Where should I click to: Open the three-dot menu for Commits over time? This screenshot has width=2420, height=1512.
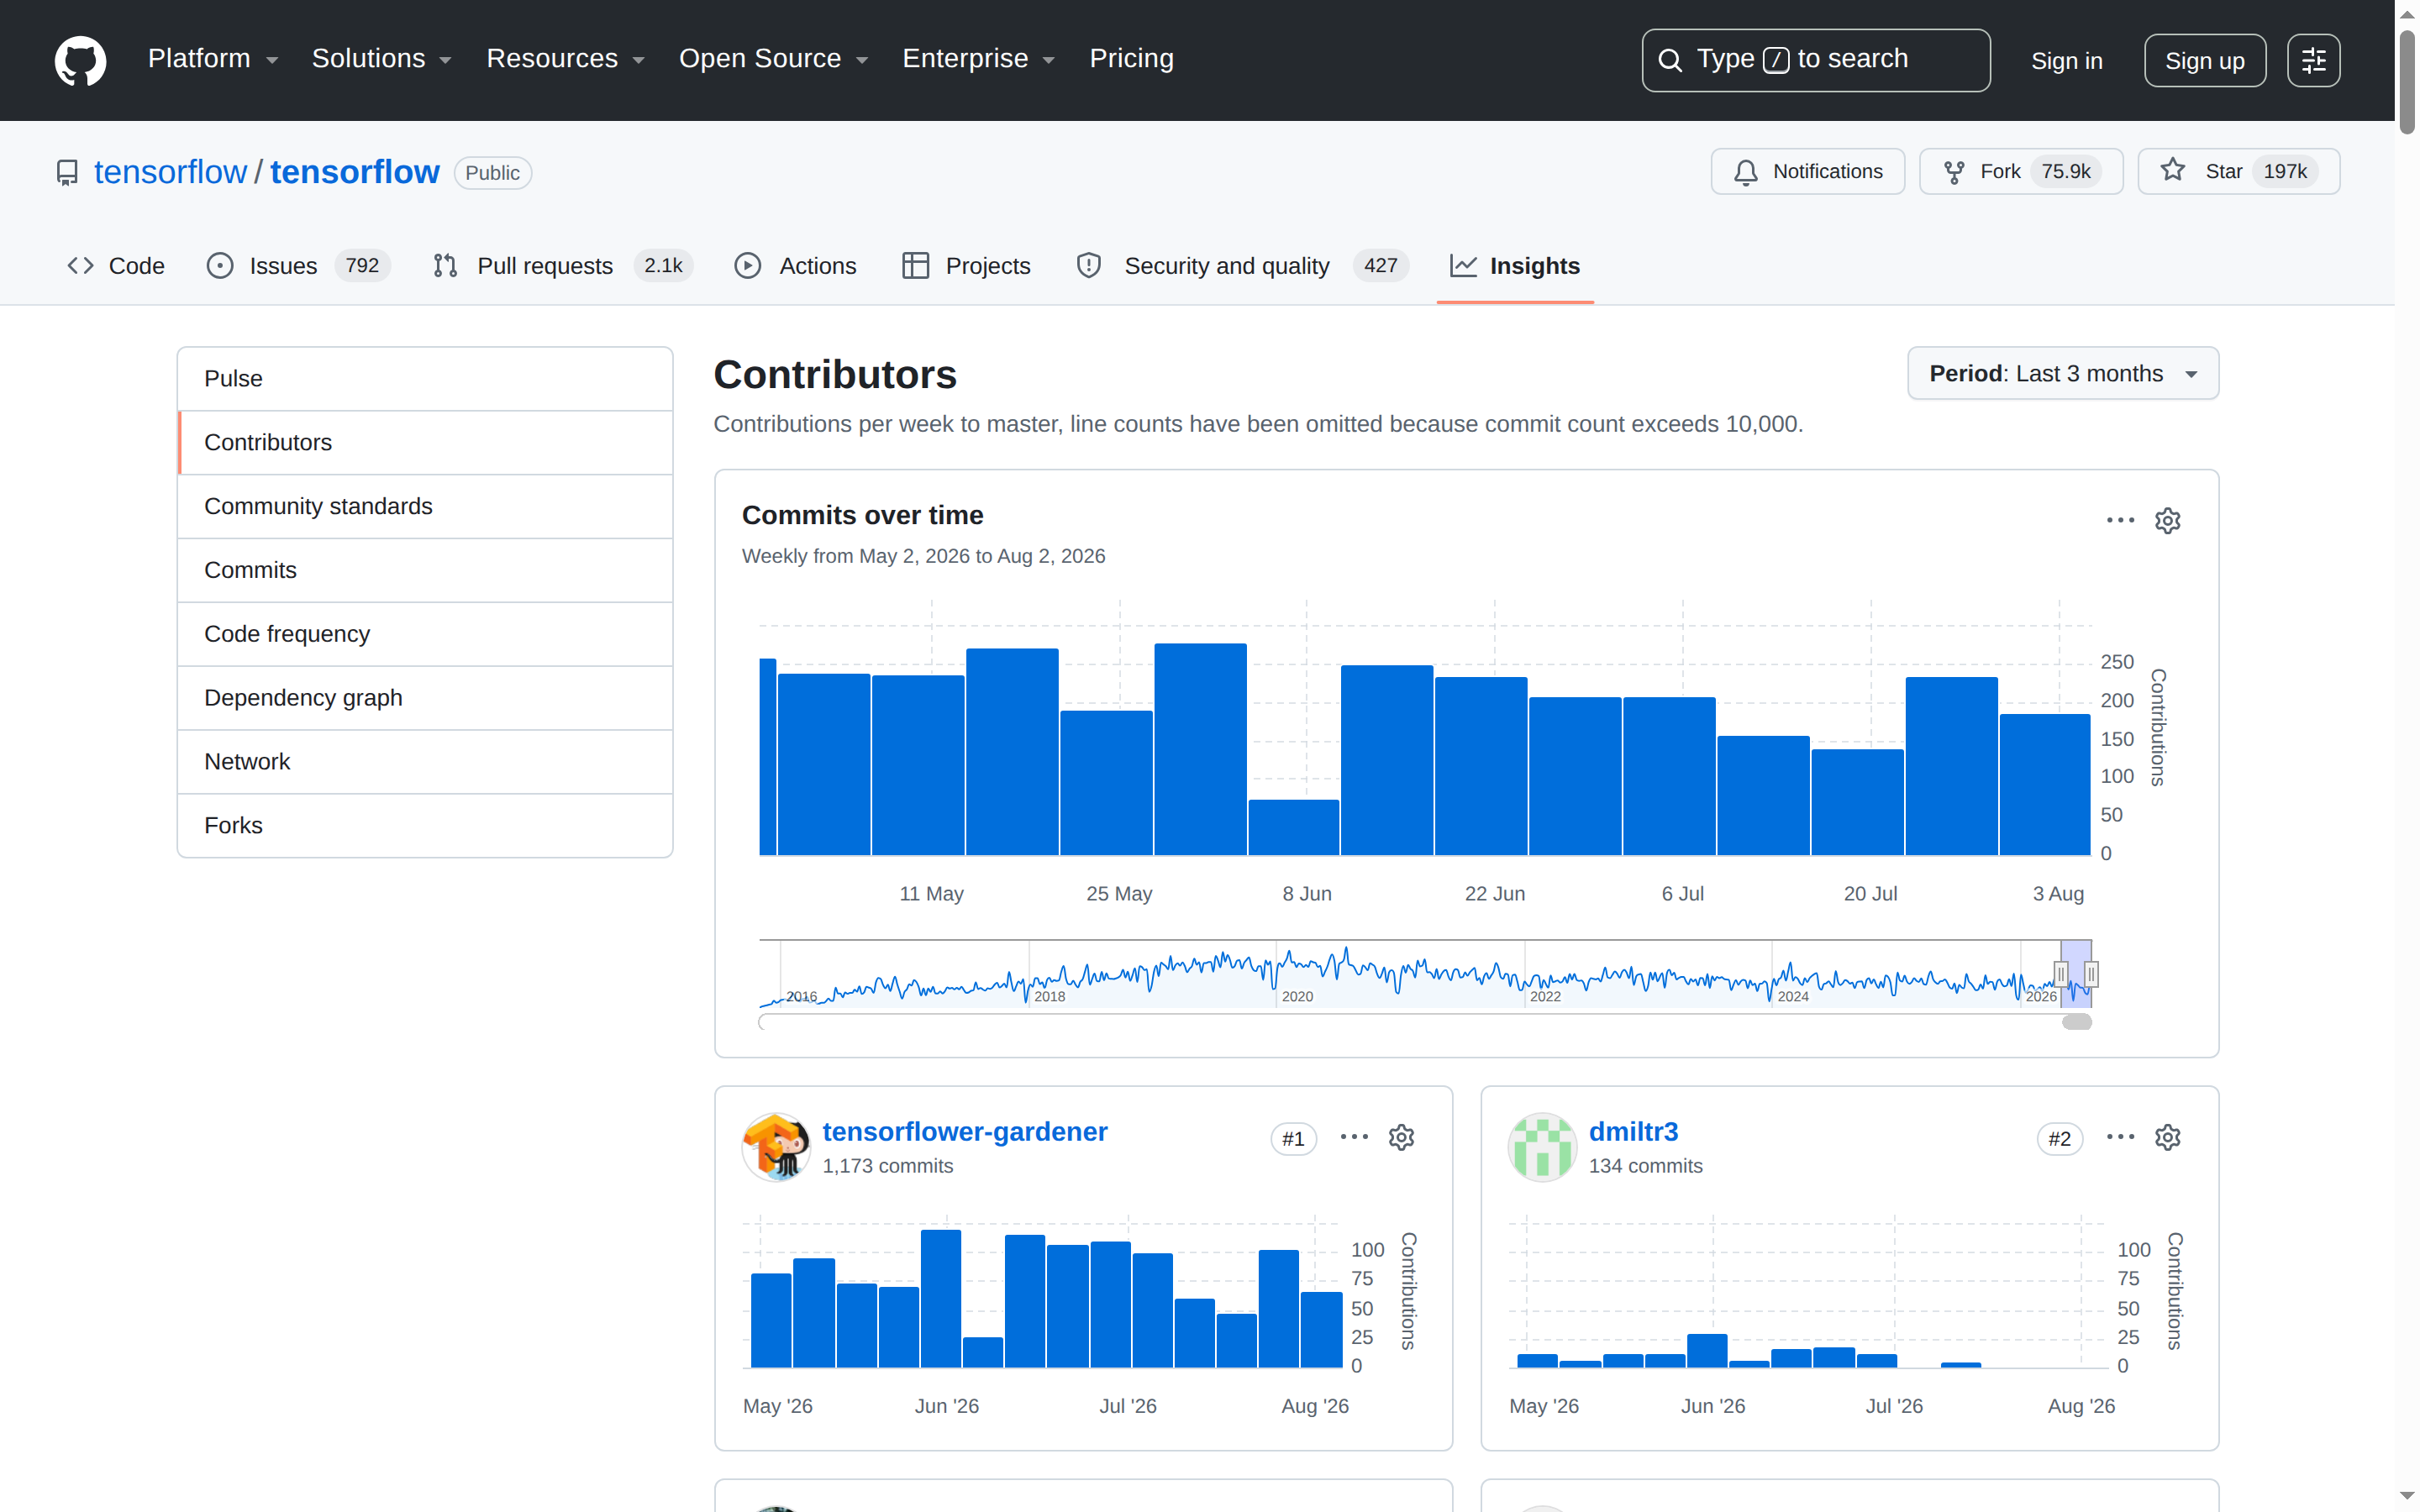pos(2120,520)
